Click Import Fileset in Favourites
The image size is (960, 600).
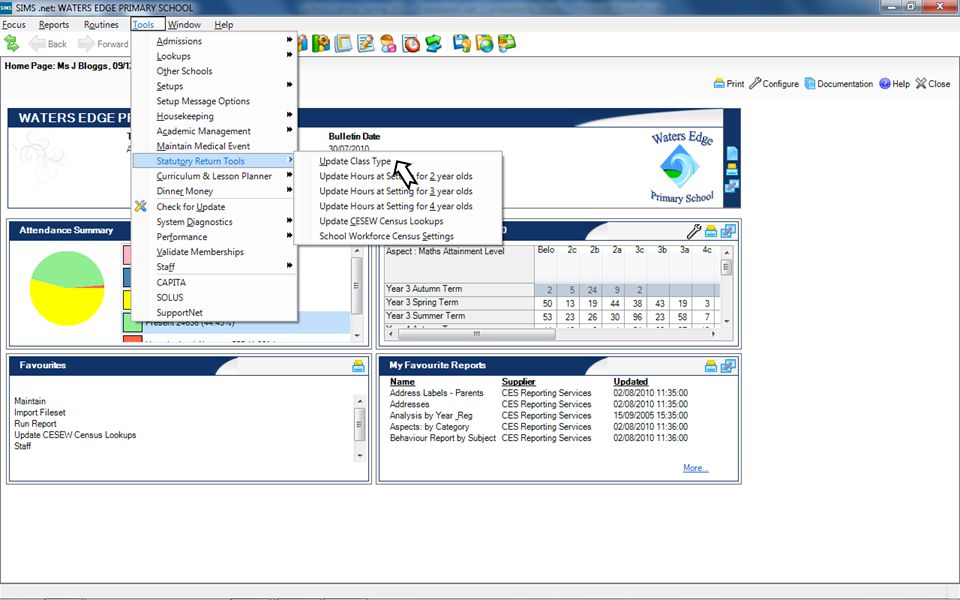tap(40, 413)
